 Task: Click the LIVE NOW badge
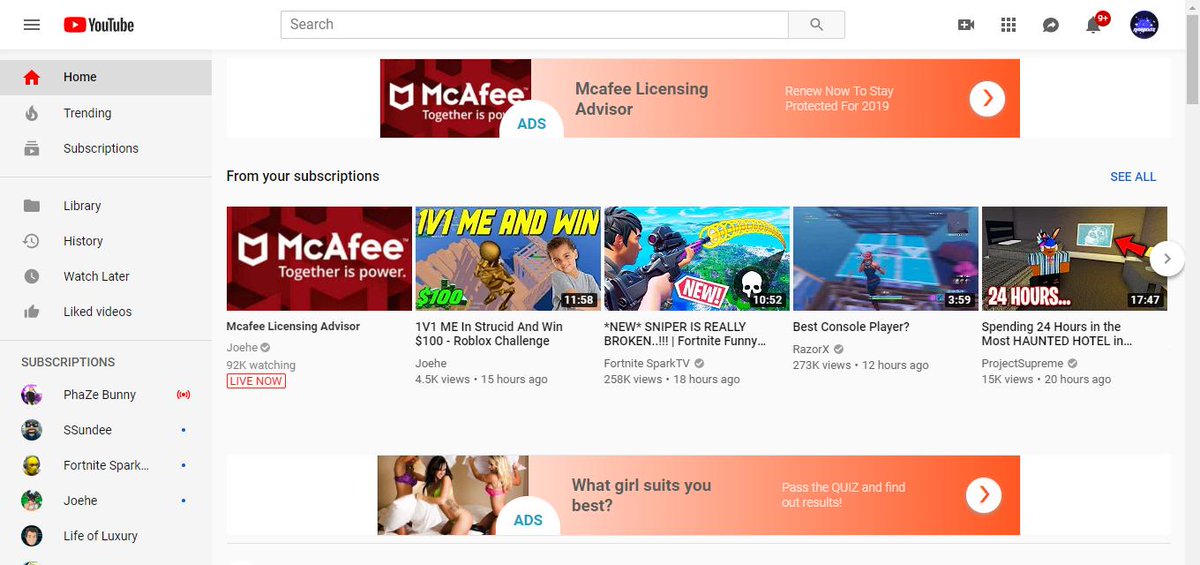click(x=256, y=381)
